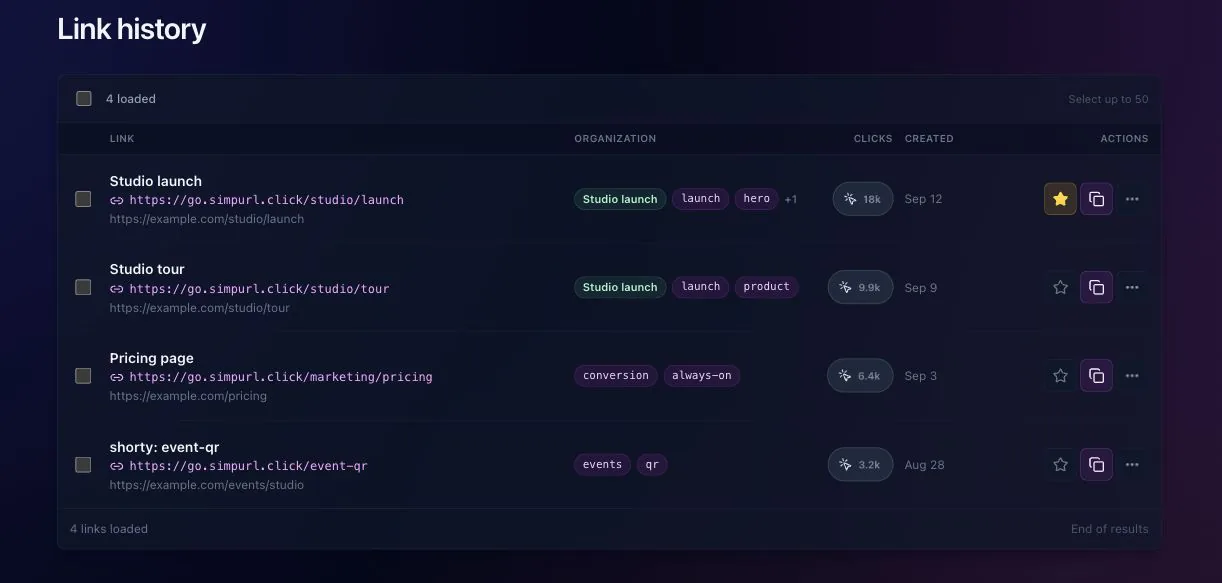Click the ORGANIZATION column header
The width and height of the screenshot is (1222, 583).
click(x=615, y=139)
